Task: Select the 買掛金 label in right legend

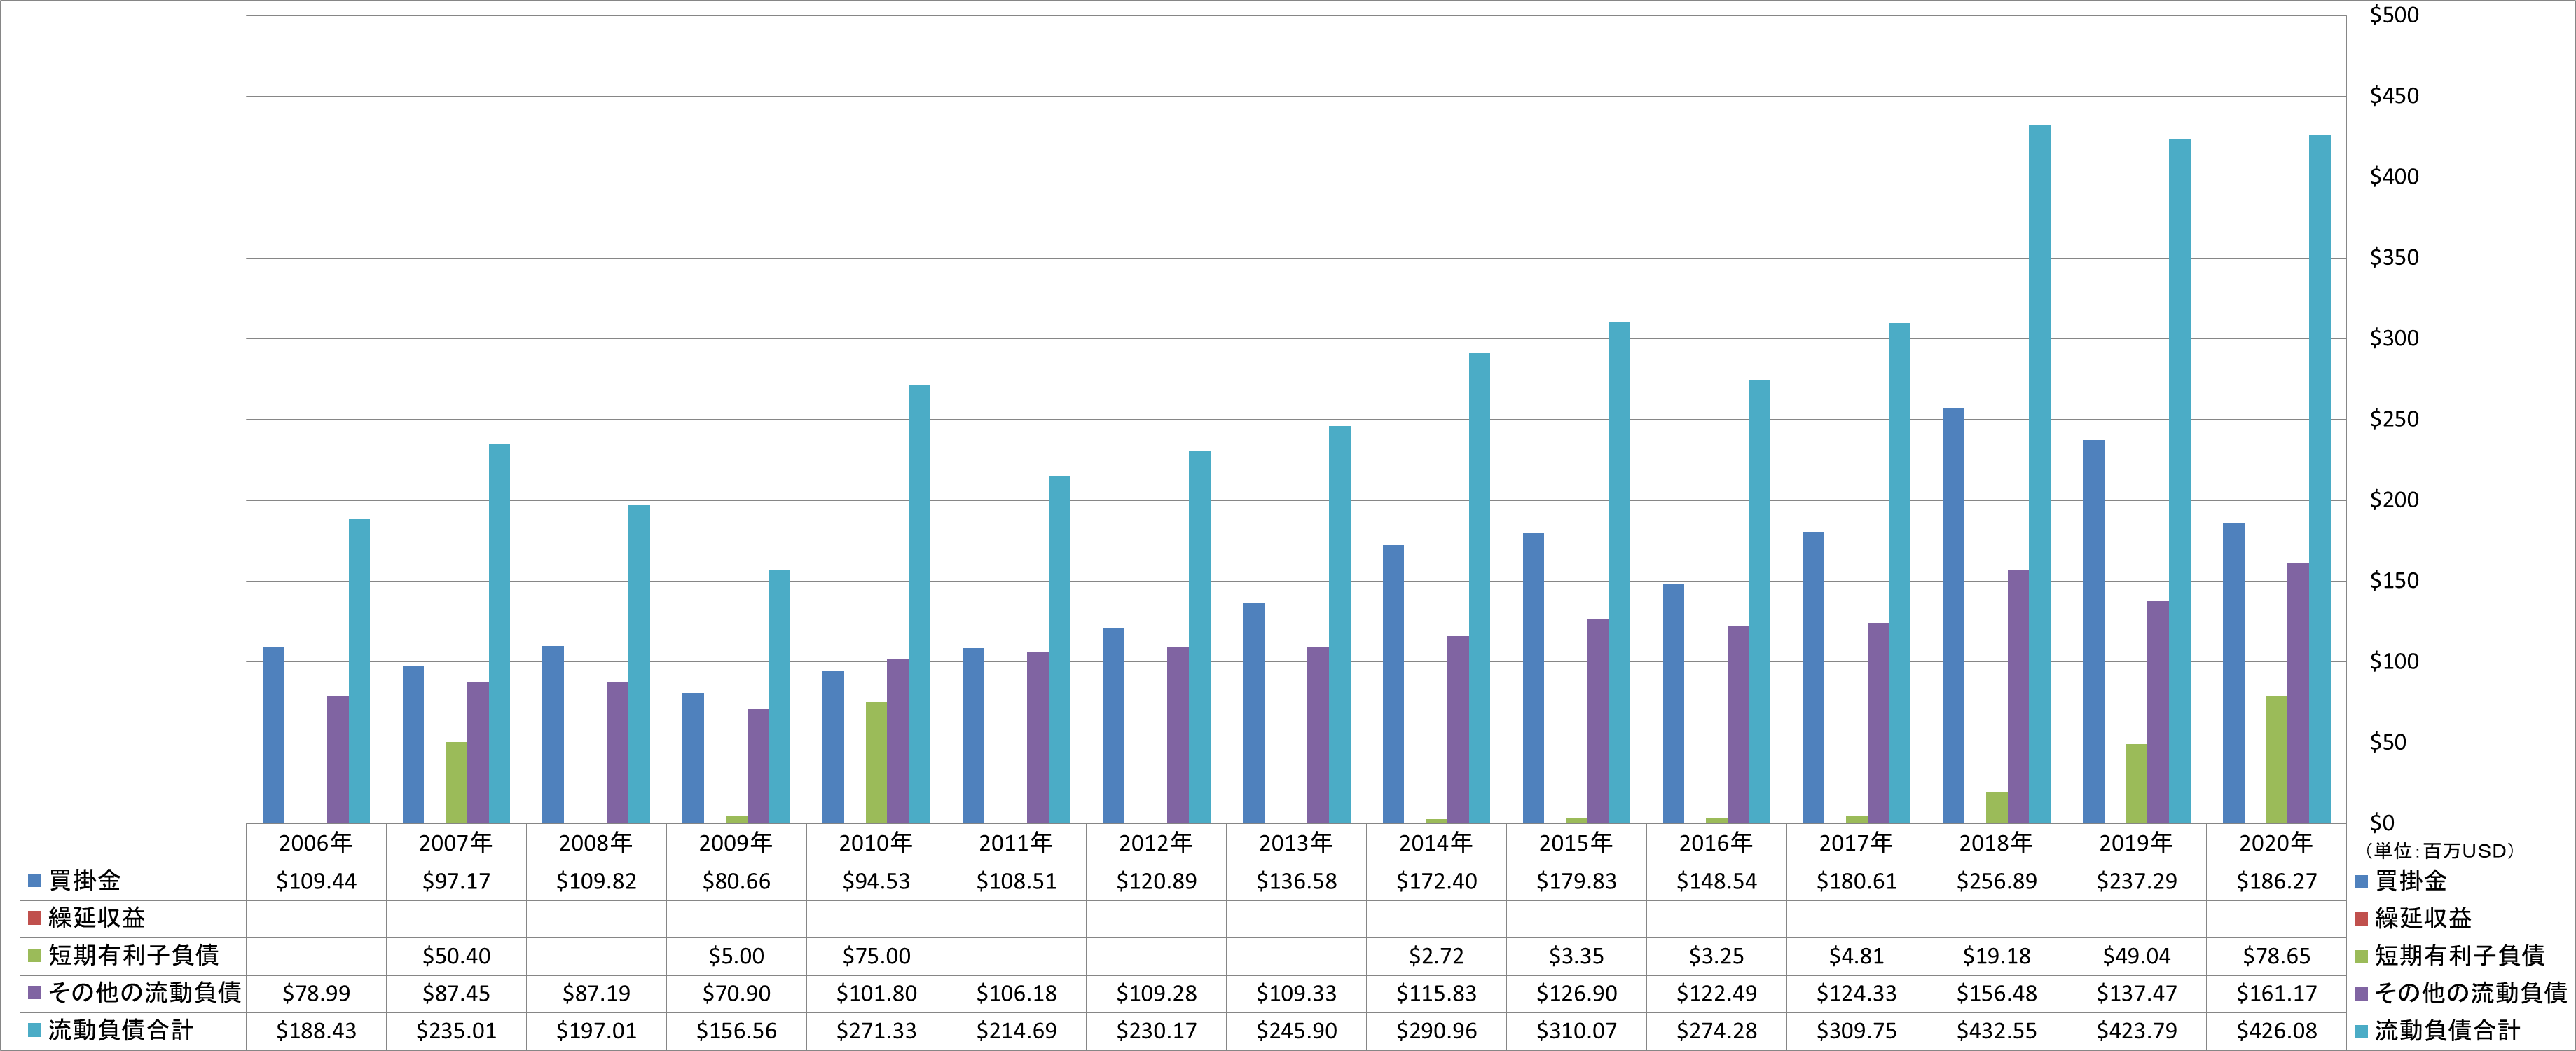Action: pos(2410,881)
